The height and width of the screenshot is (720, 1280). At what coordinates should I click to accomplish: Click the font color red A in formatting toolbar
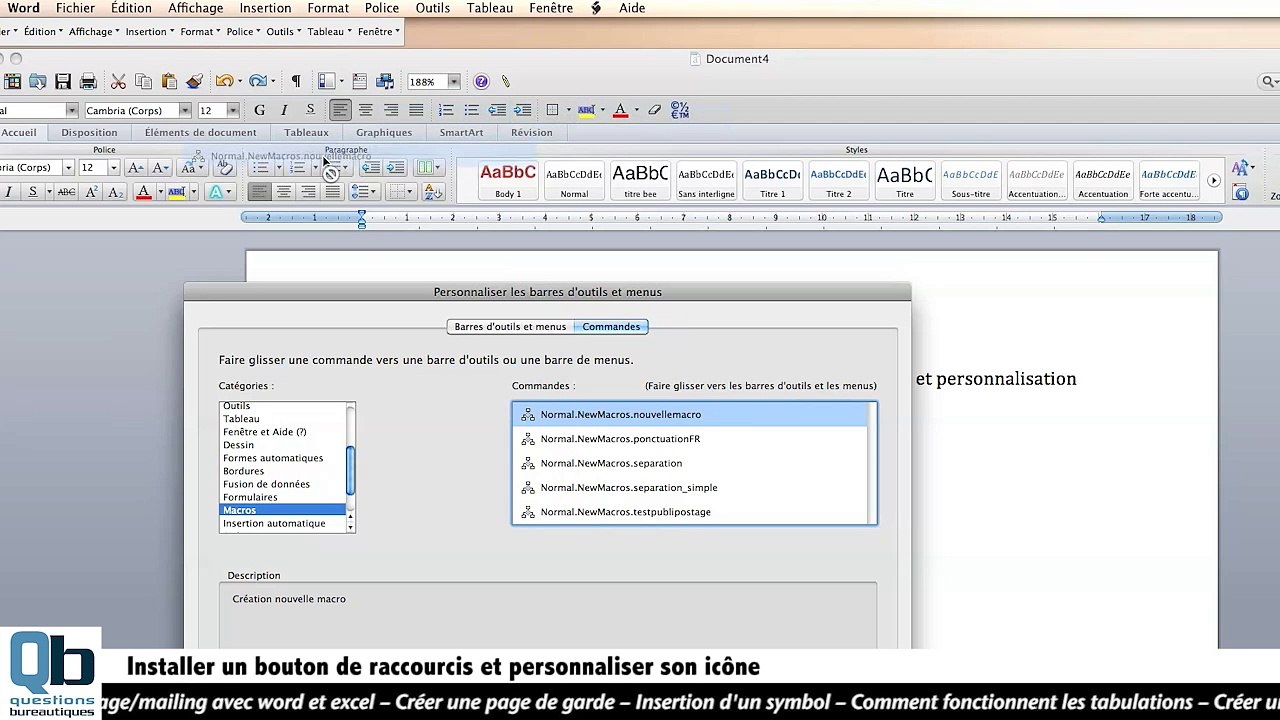pos(620,110)
